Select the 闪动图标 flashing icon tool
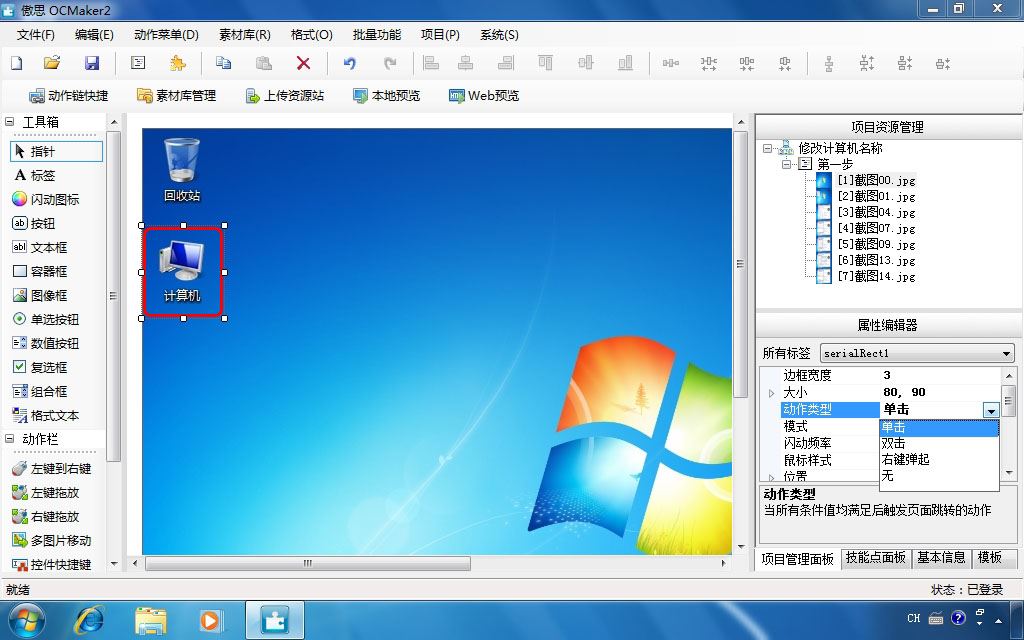This screenshot has width=1024, height=640. [46, 199]
